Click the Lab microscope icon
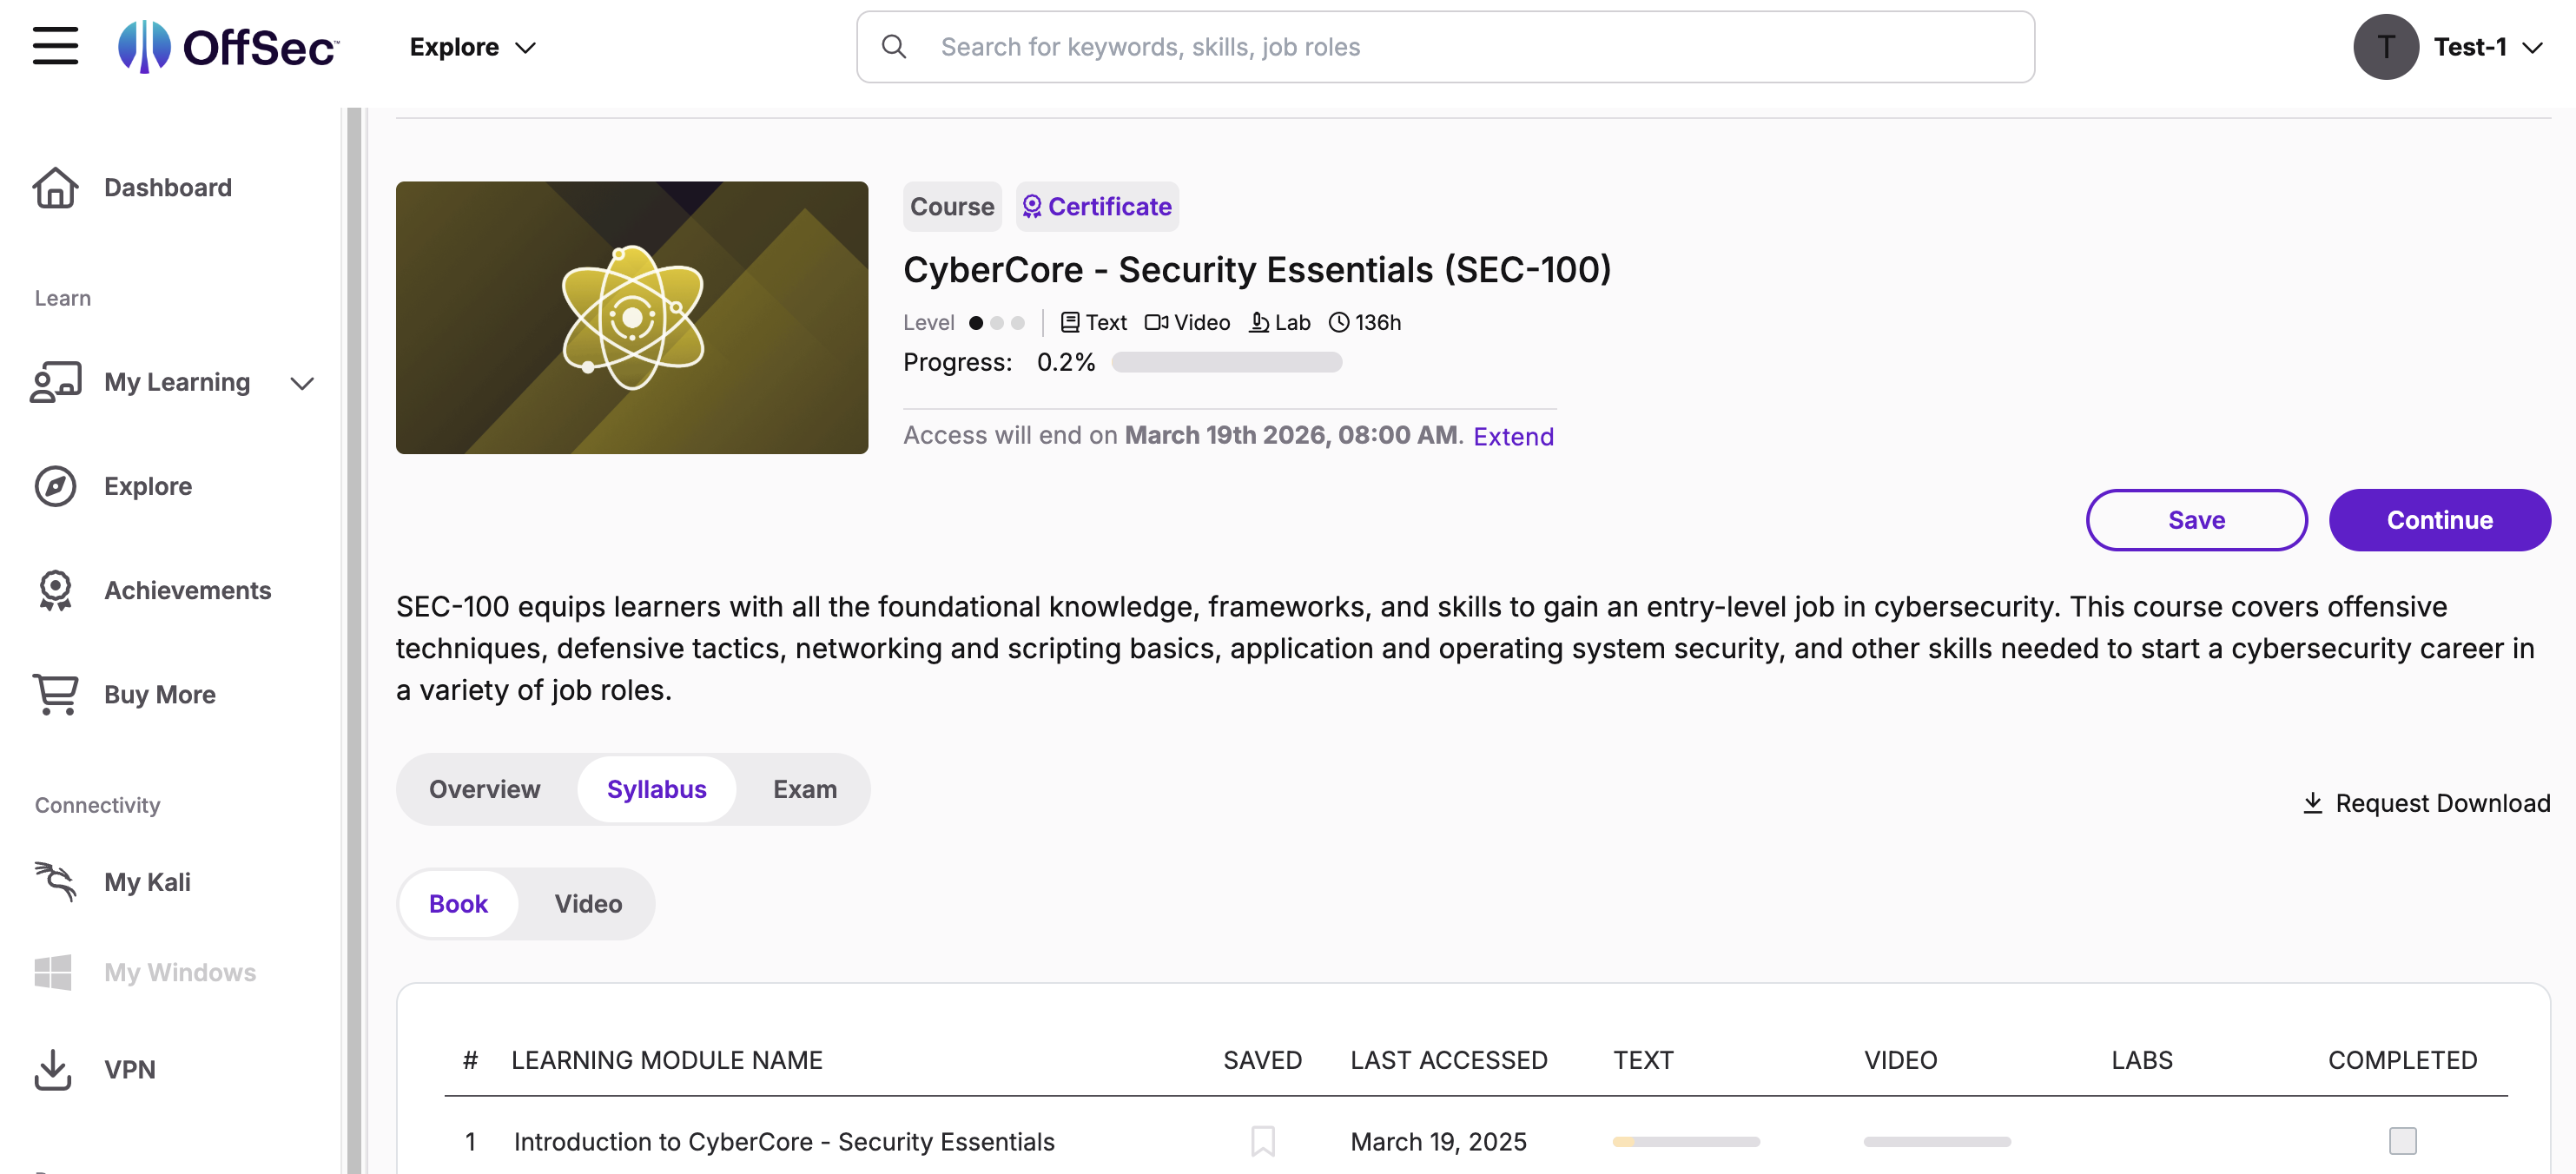 [x=1259, y=322]
